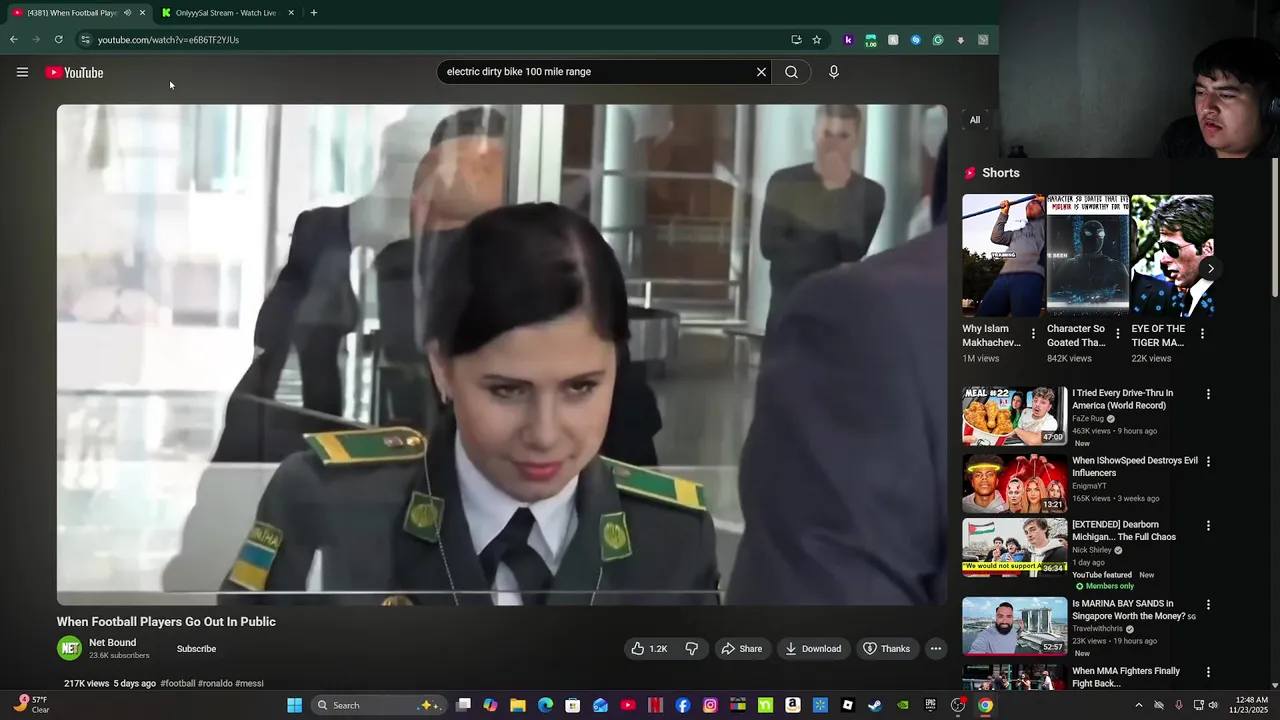Play I Tried Every Drive-Thru thumbnail
This screenshot has height=720, width=1280.
point(1015,416)
